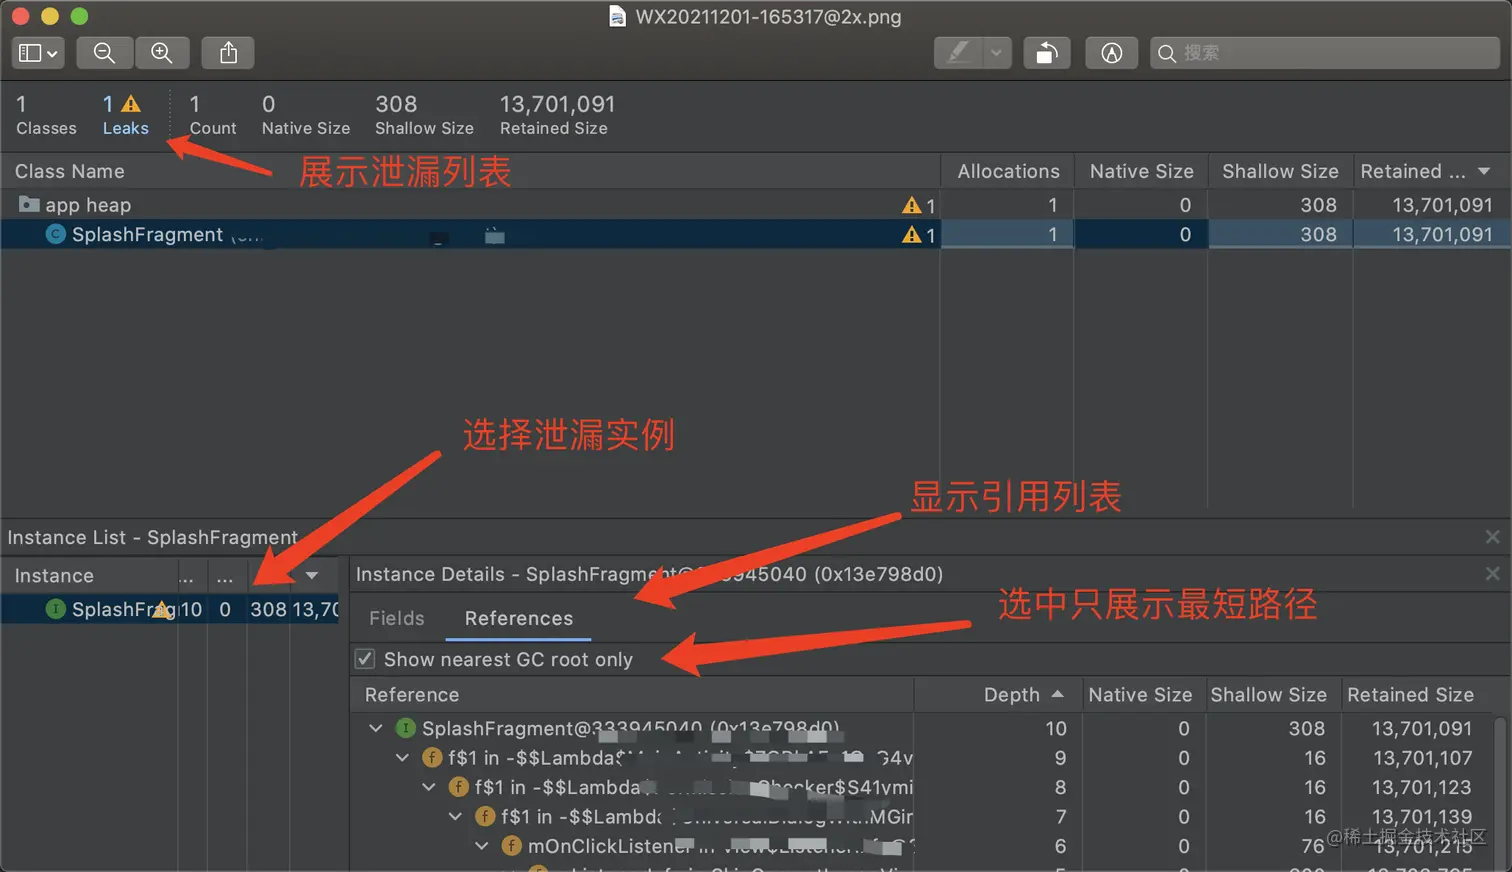This screenshot has width=1512, height=872.
Task: Close the Instance List panel
Action: (x=1493, y=536)
